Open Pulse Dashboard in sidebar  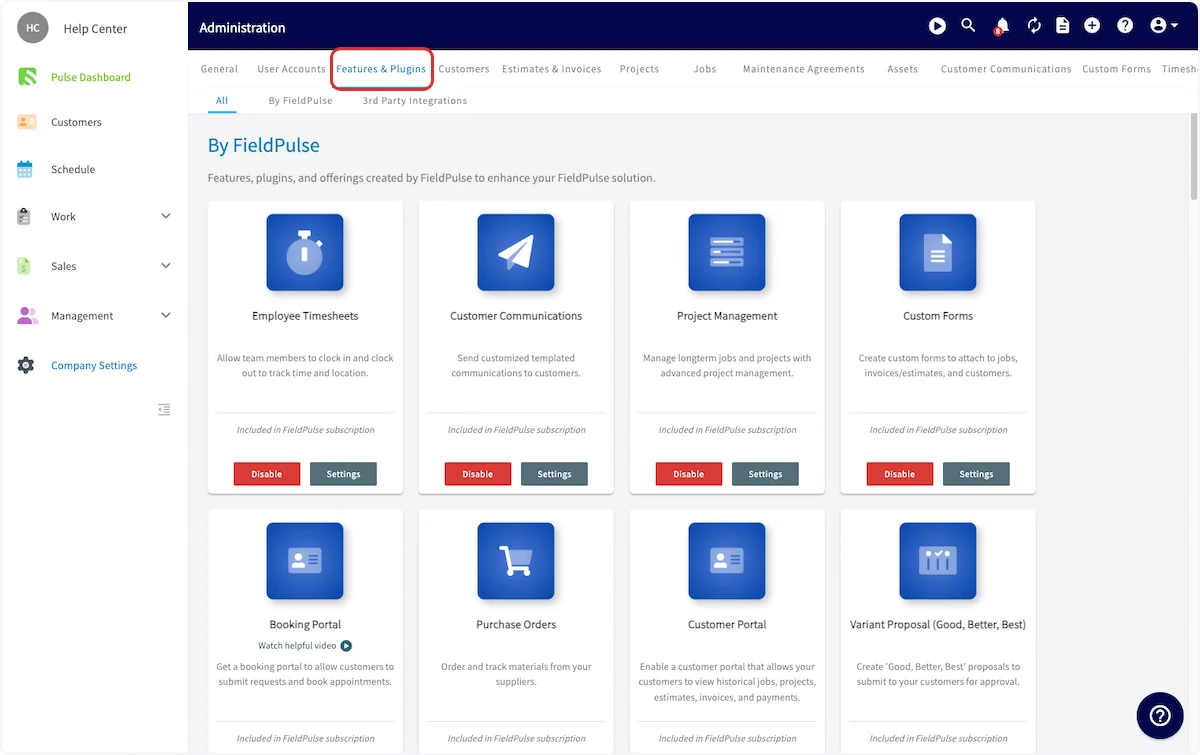tap(91, 77)
